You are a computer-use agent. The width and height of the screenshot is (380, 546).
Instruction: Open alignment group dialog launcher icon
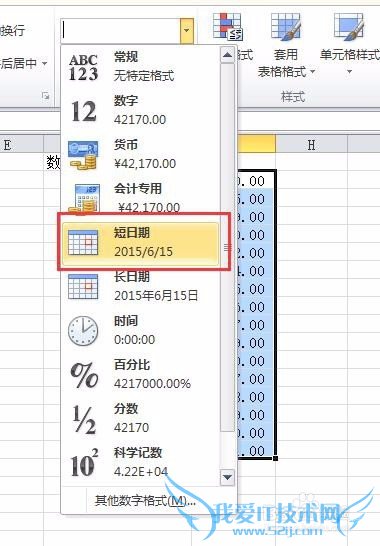tap(46, 96)
